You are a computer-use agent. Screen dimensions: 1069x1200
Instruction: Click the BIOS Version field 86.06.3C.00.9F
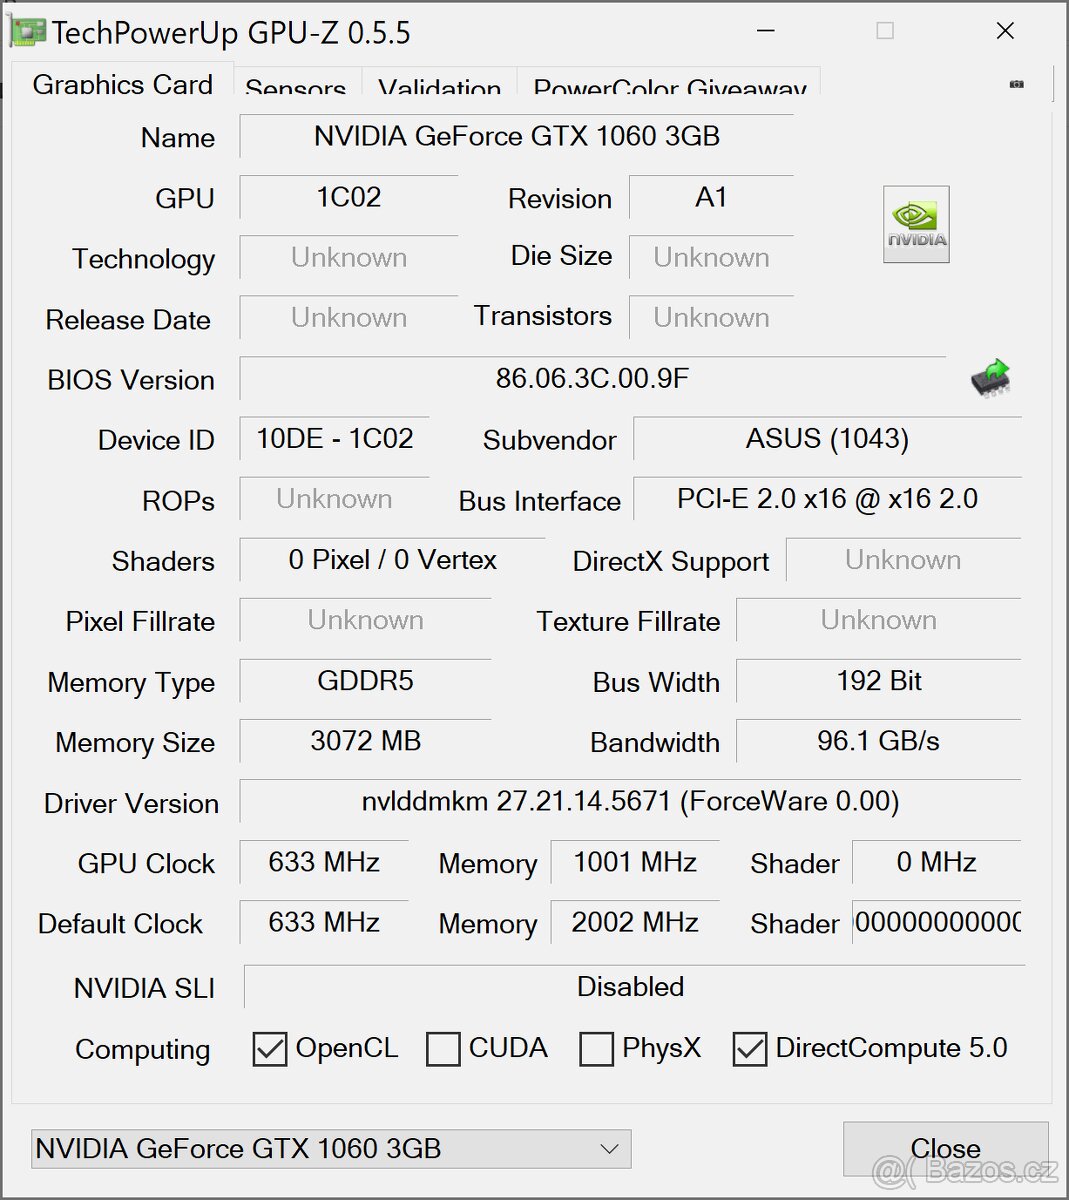(593, 379)
